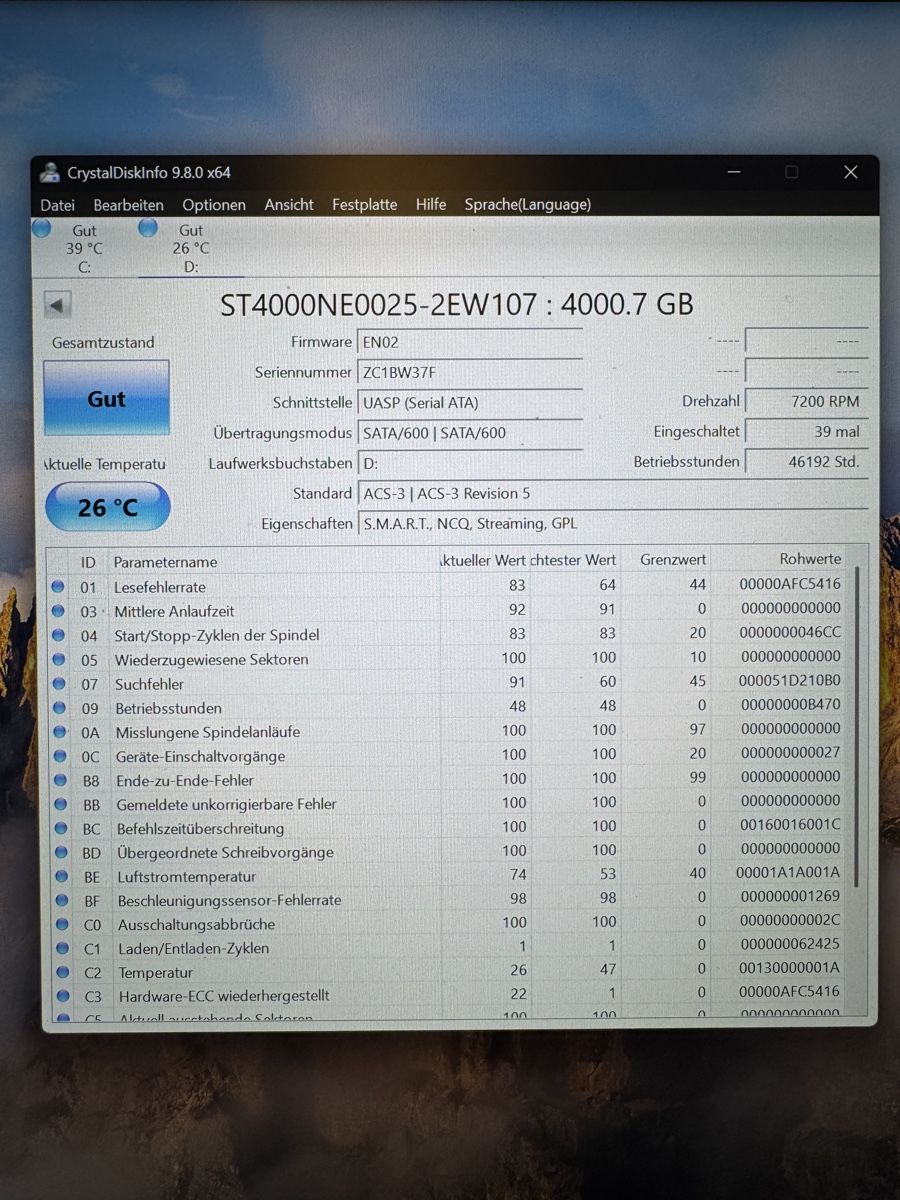Click the Standard field ACS-3 Revision 5

612,493
